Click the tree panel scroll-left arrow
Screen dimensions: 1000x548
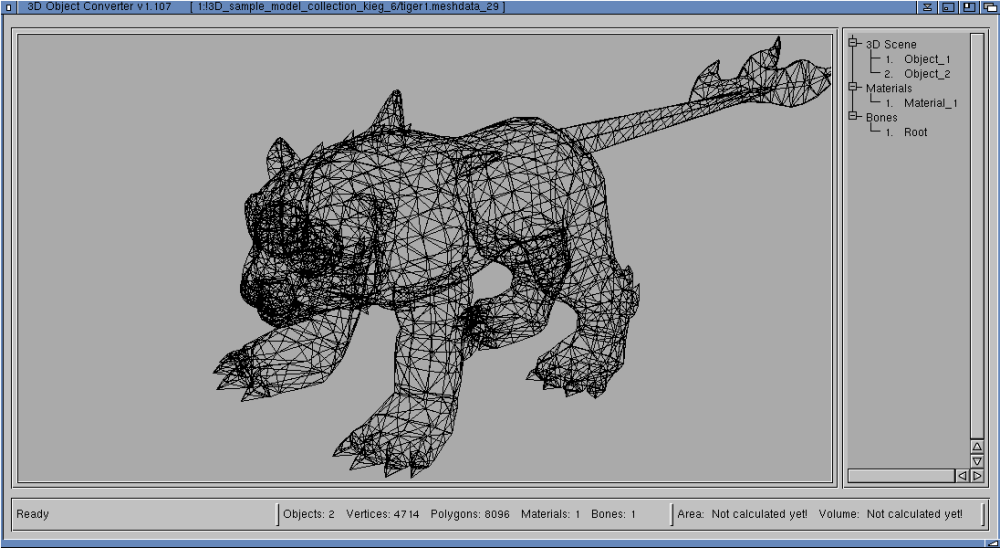pyautogui.click(x=962, y=475)
